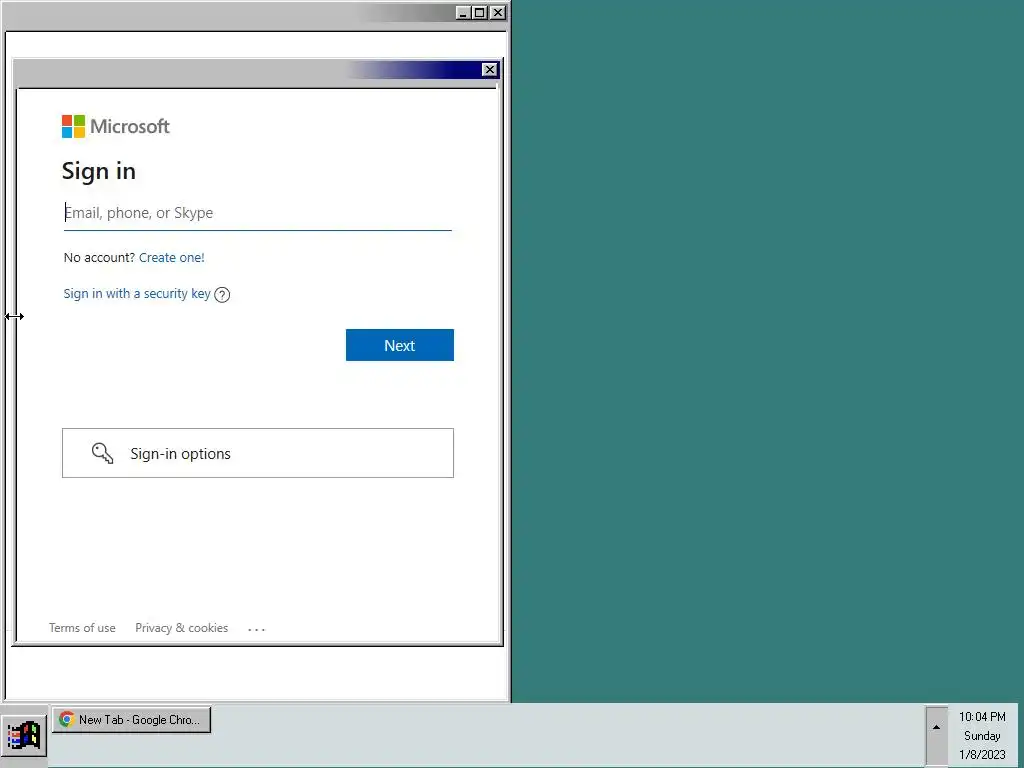Click the date 1/8/2023 in the tray
Viewport: 1024px width, 768px height.
point(982,754)
